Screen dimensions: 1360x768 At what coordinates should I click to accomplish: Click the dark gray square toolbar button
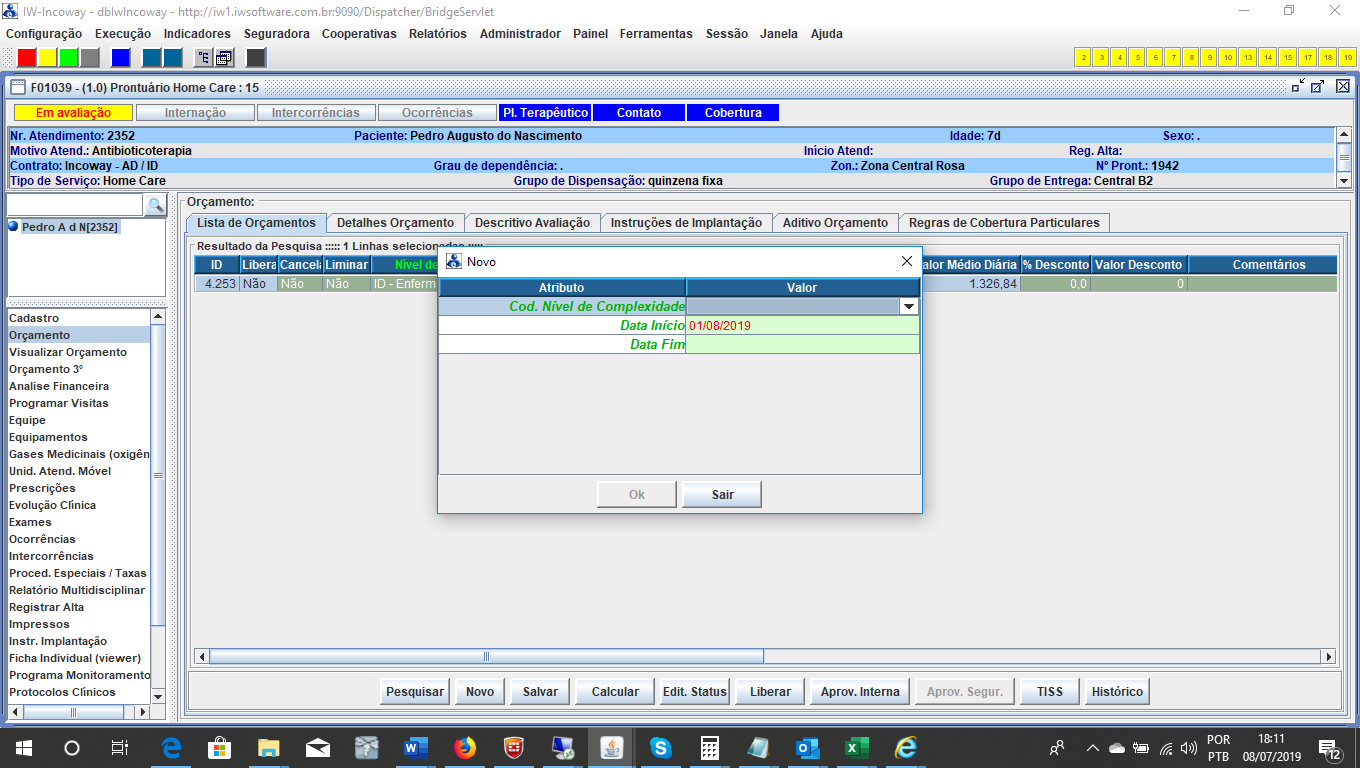(x=256, y=57)
